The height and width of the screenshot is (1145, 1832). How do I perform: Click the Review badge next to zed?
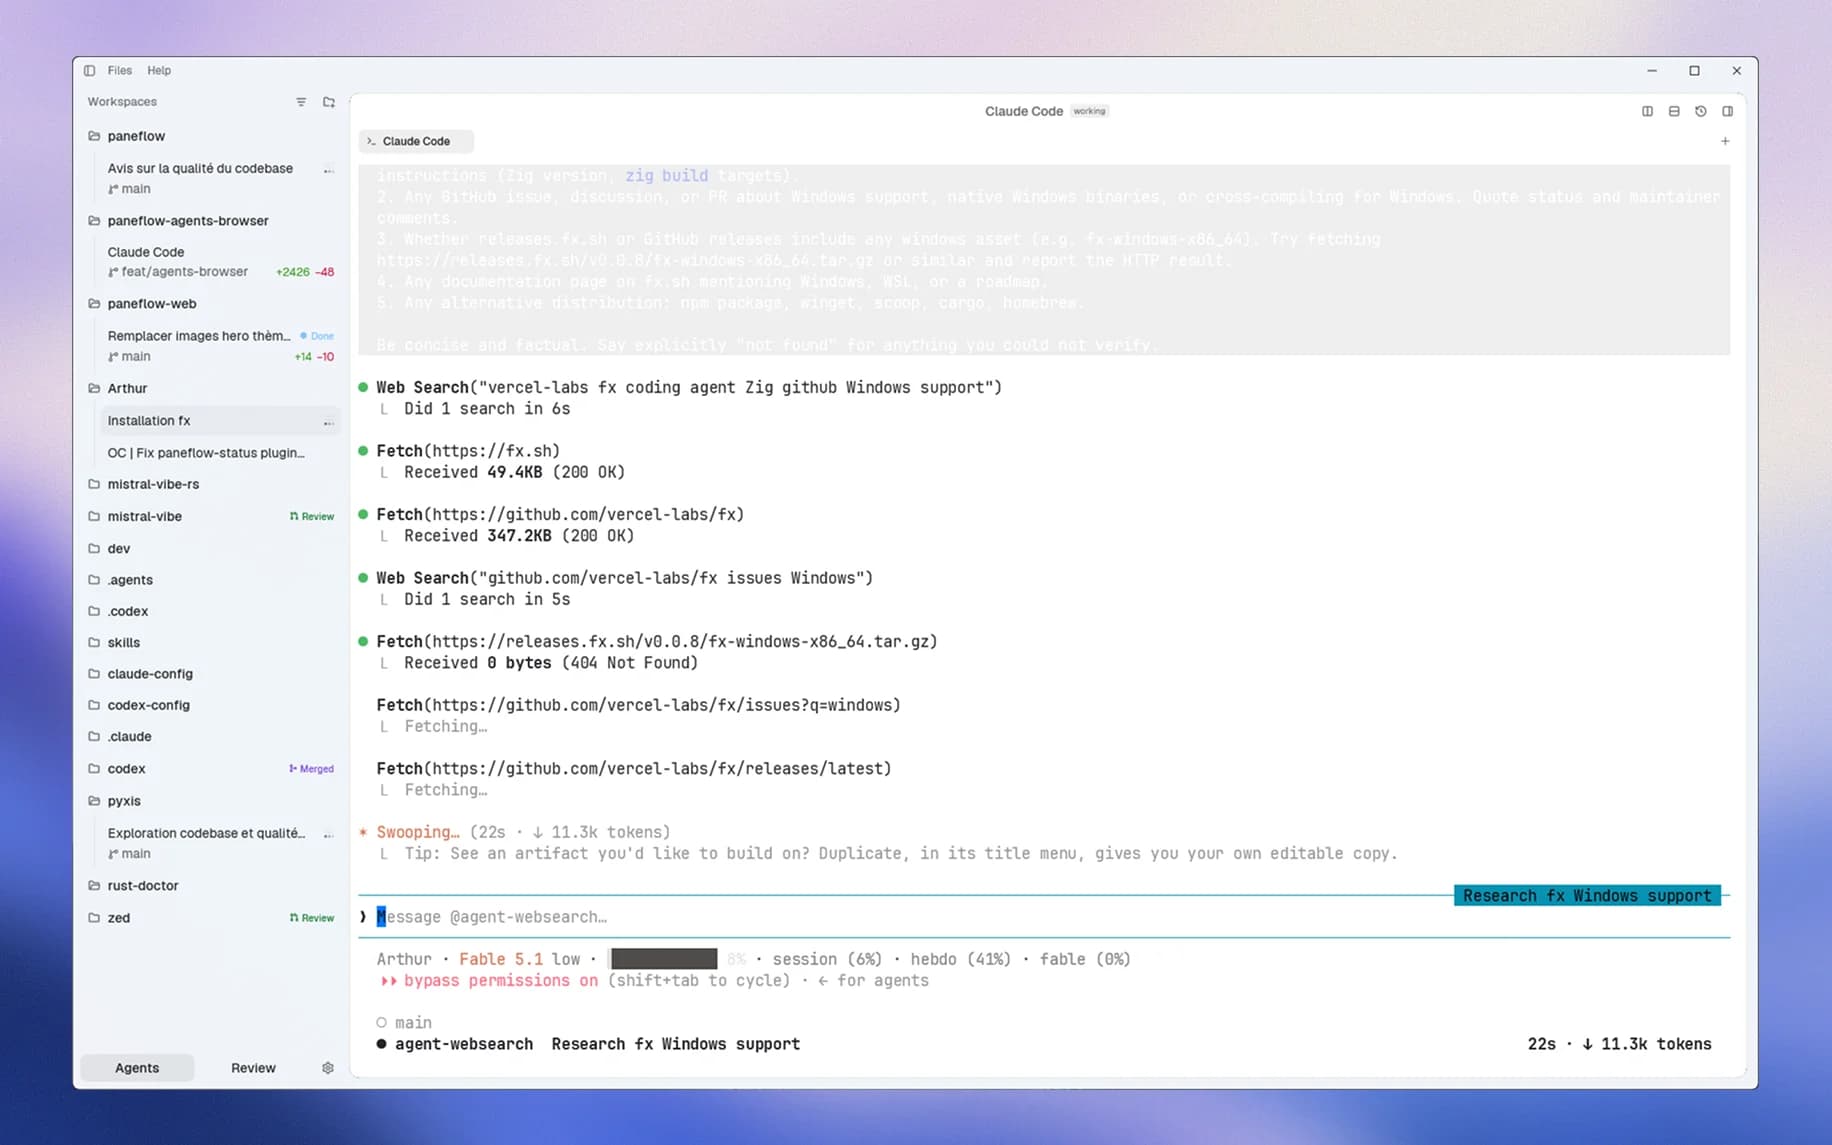click(x=312, y=918)
